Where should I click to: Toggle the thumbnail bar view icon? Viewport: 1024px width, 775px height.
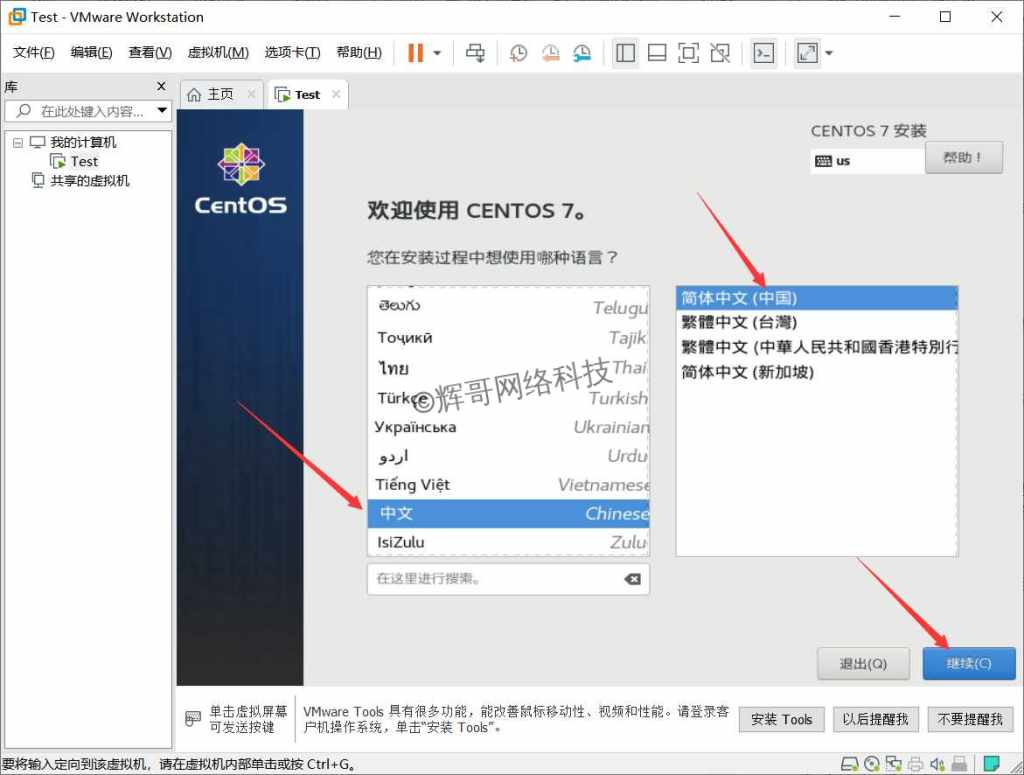click(657, 53)
